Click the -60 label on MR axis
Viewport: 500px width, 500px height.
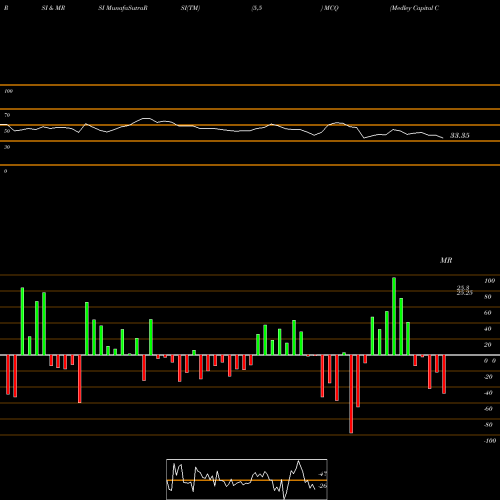point(488,409)
